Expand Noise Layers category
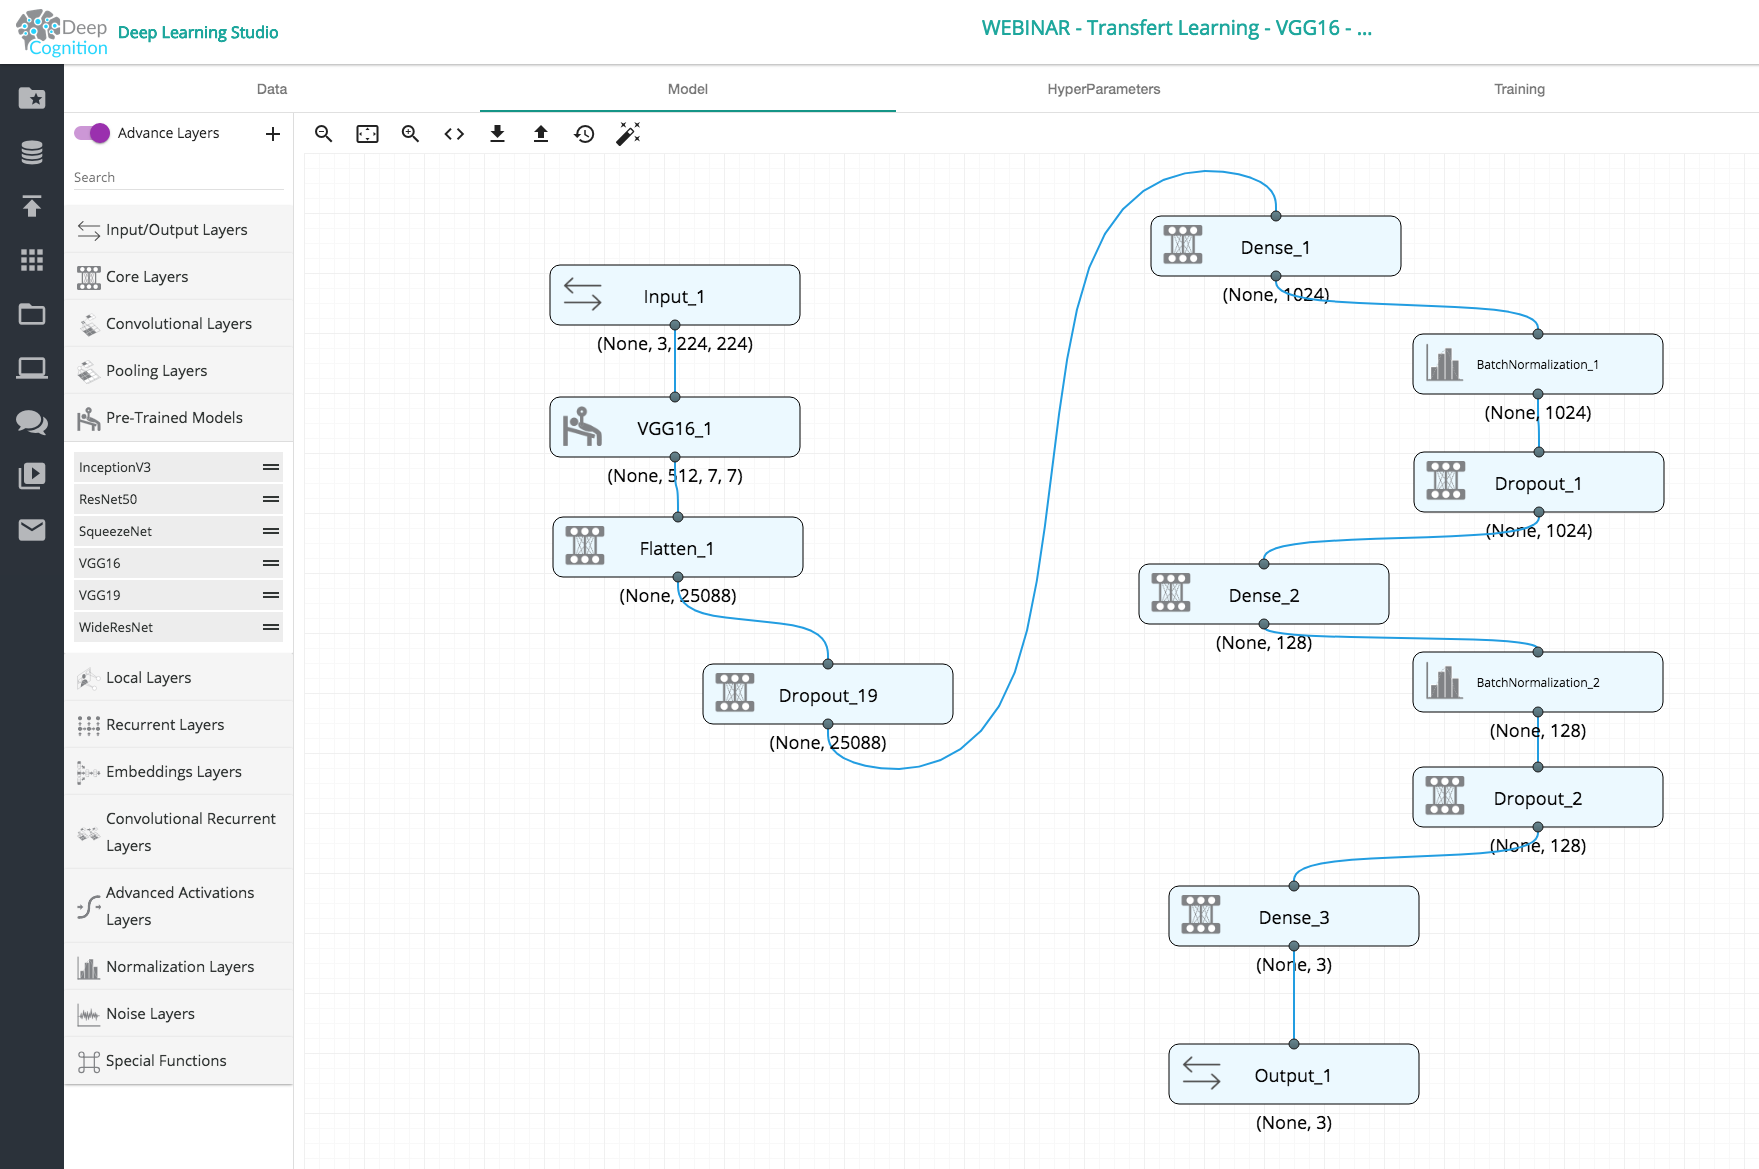 pos(179,1013)
